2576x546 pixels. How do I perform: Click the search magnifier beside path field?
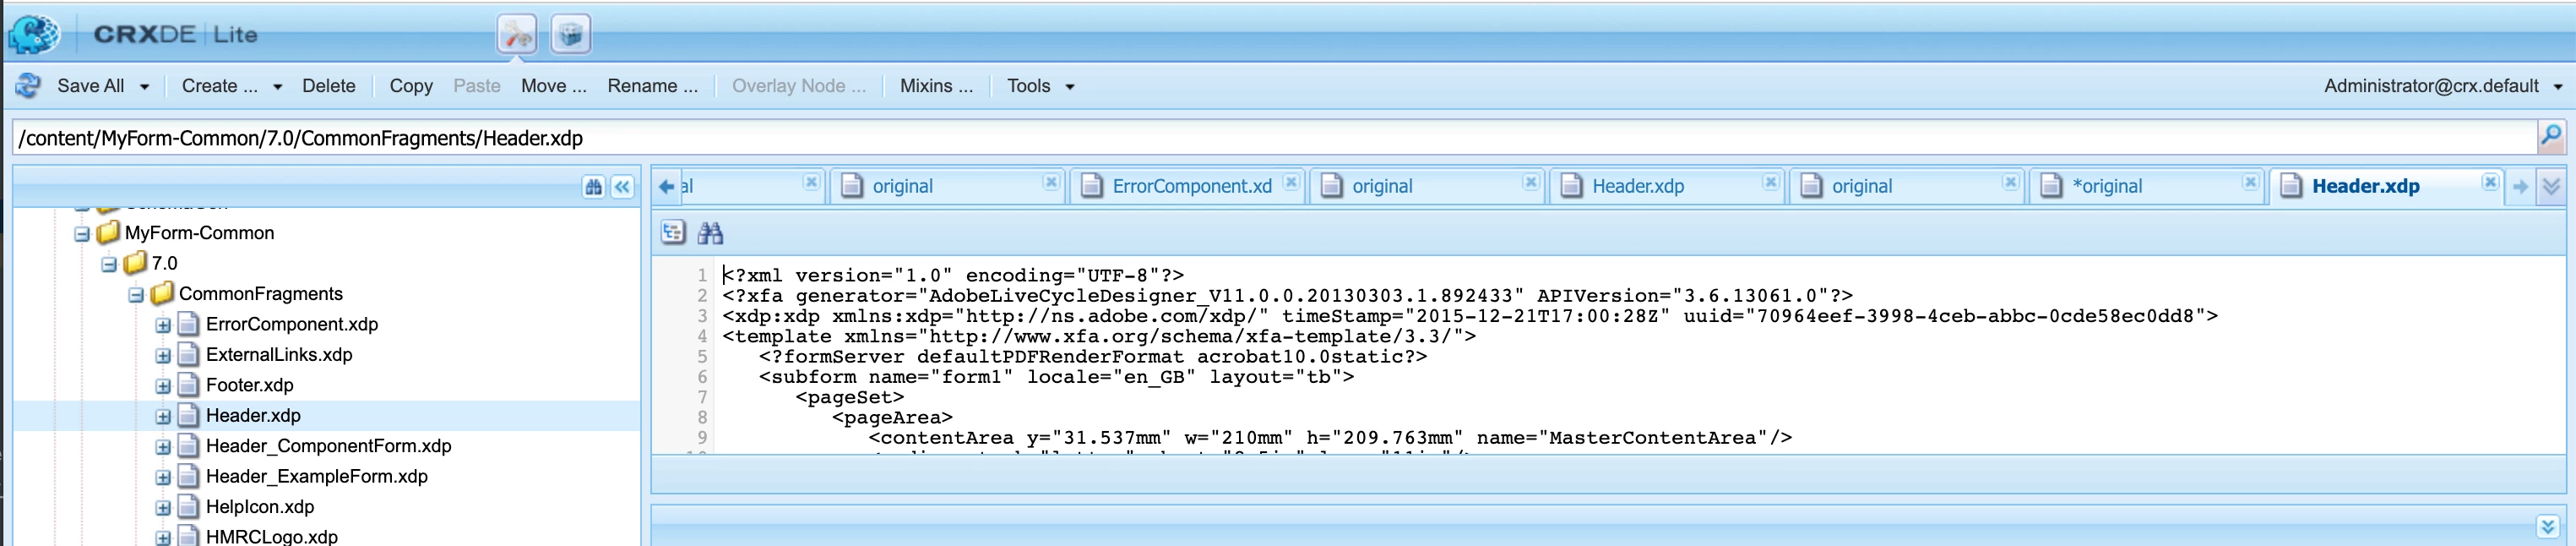[x=2551, y=136]
